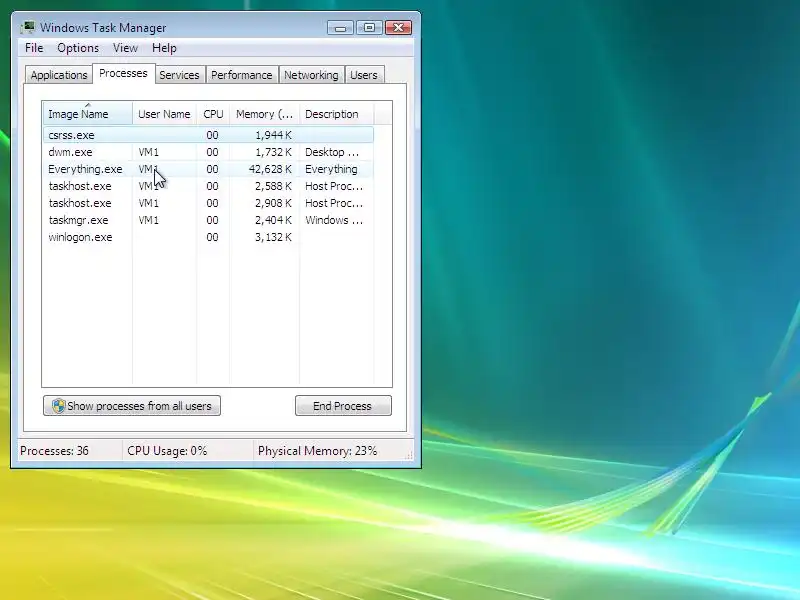Open the Help menu
Image resolution: width=800 pixels, height=600 pixels.
(164, 48)
